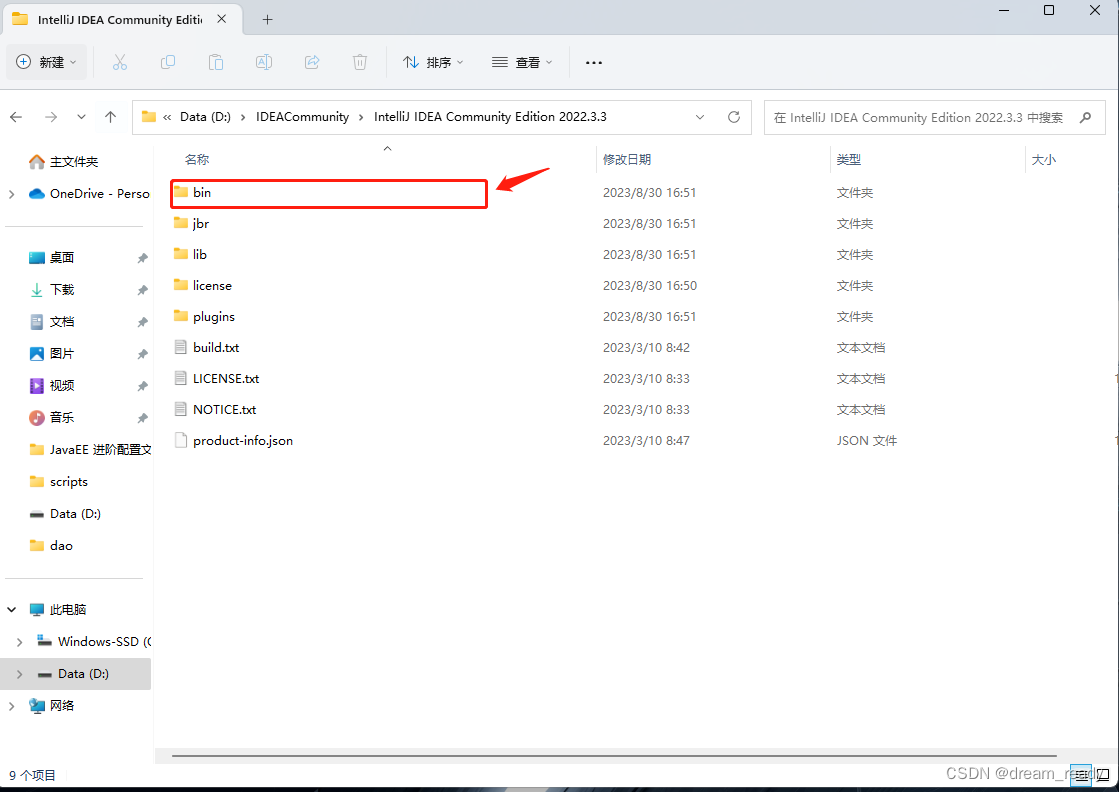Click the IntelliJ IDEA Community Edition tab

121,19
